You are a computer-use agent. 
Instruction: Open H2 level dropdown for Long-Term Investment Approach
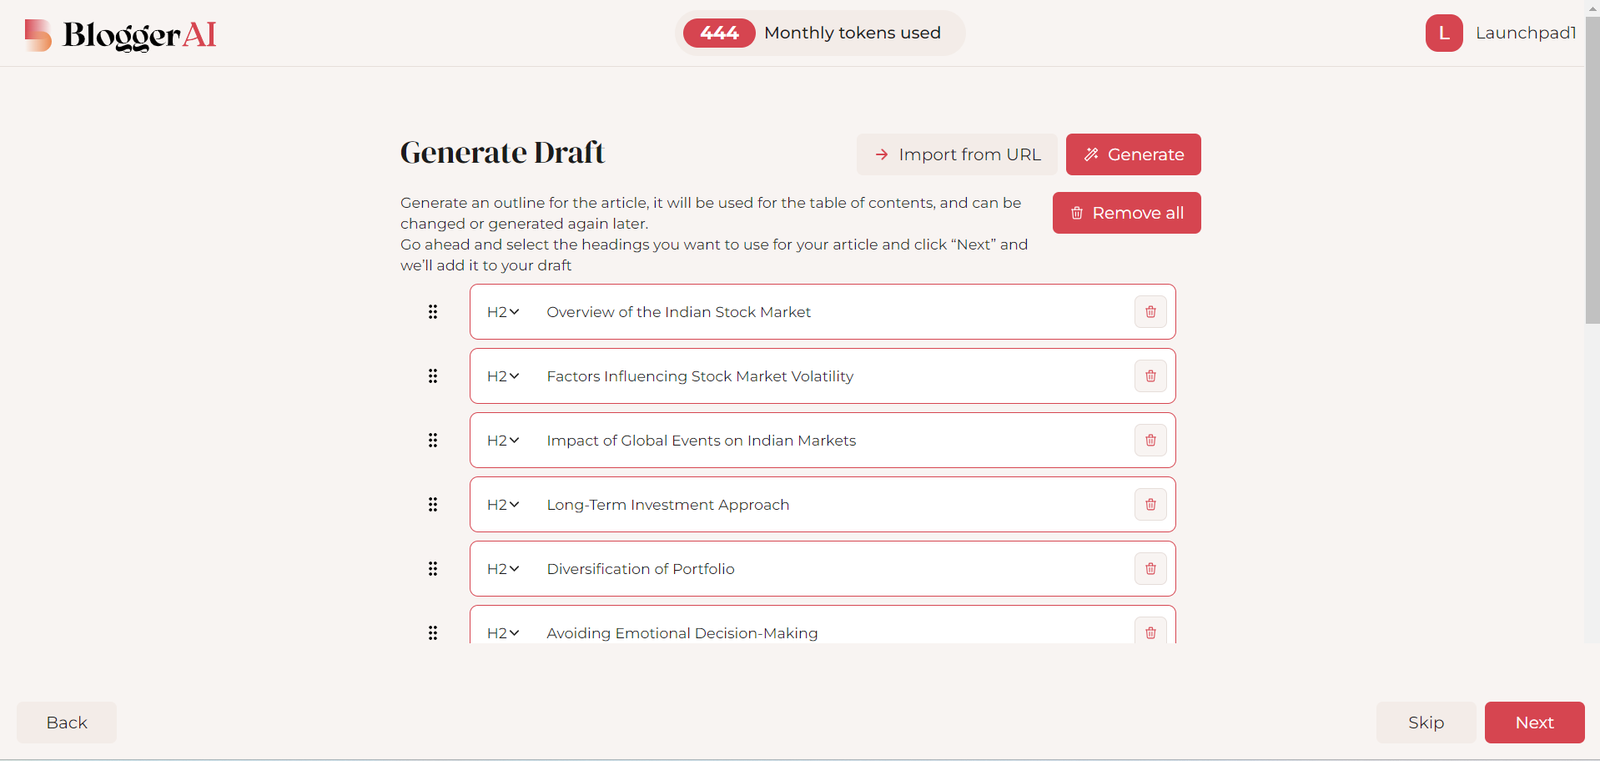(503, 505)
